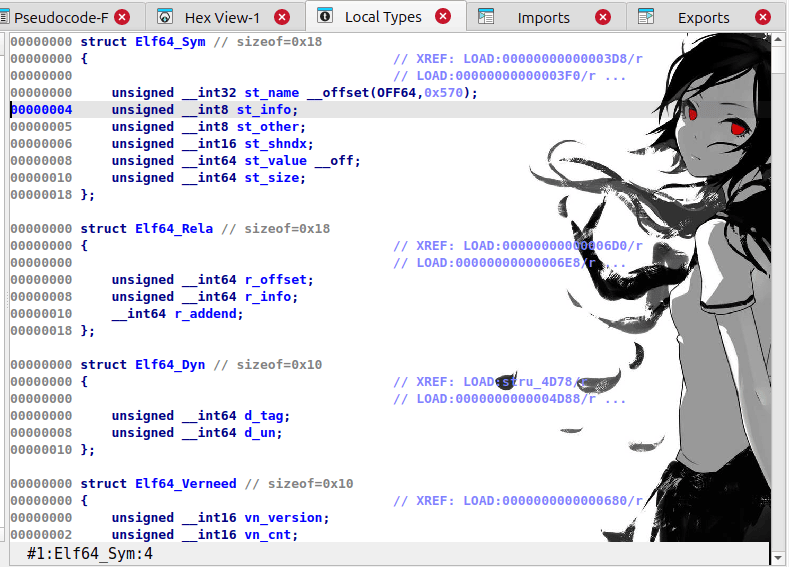This screenshot has height=567, width=789.
Task: Select the vn_version field
Action: [283, 518]
